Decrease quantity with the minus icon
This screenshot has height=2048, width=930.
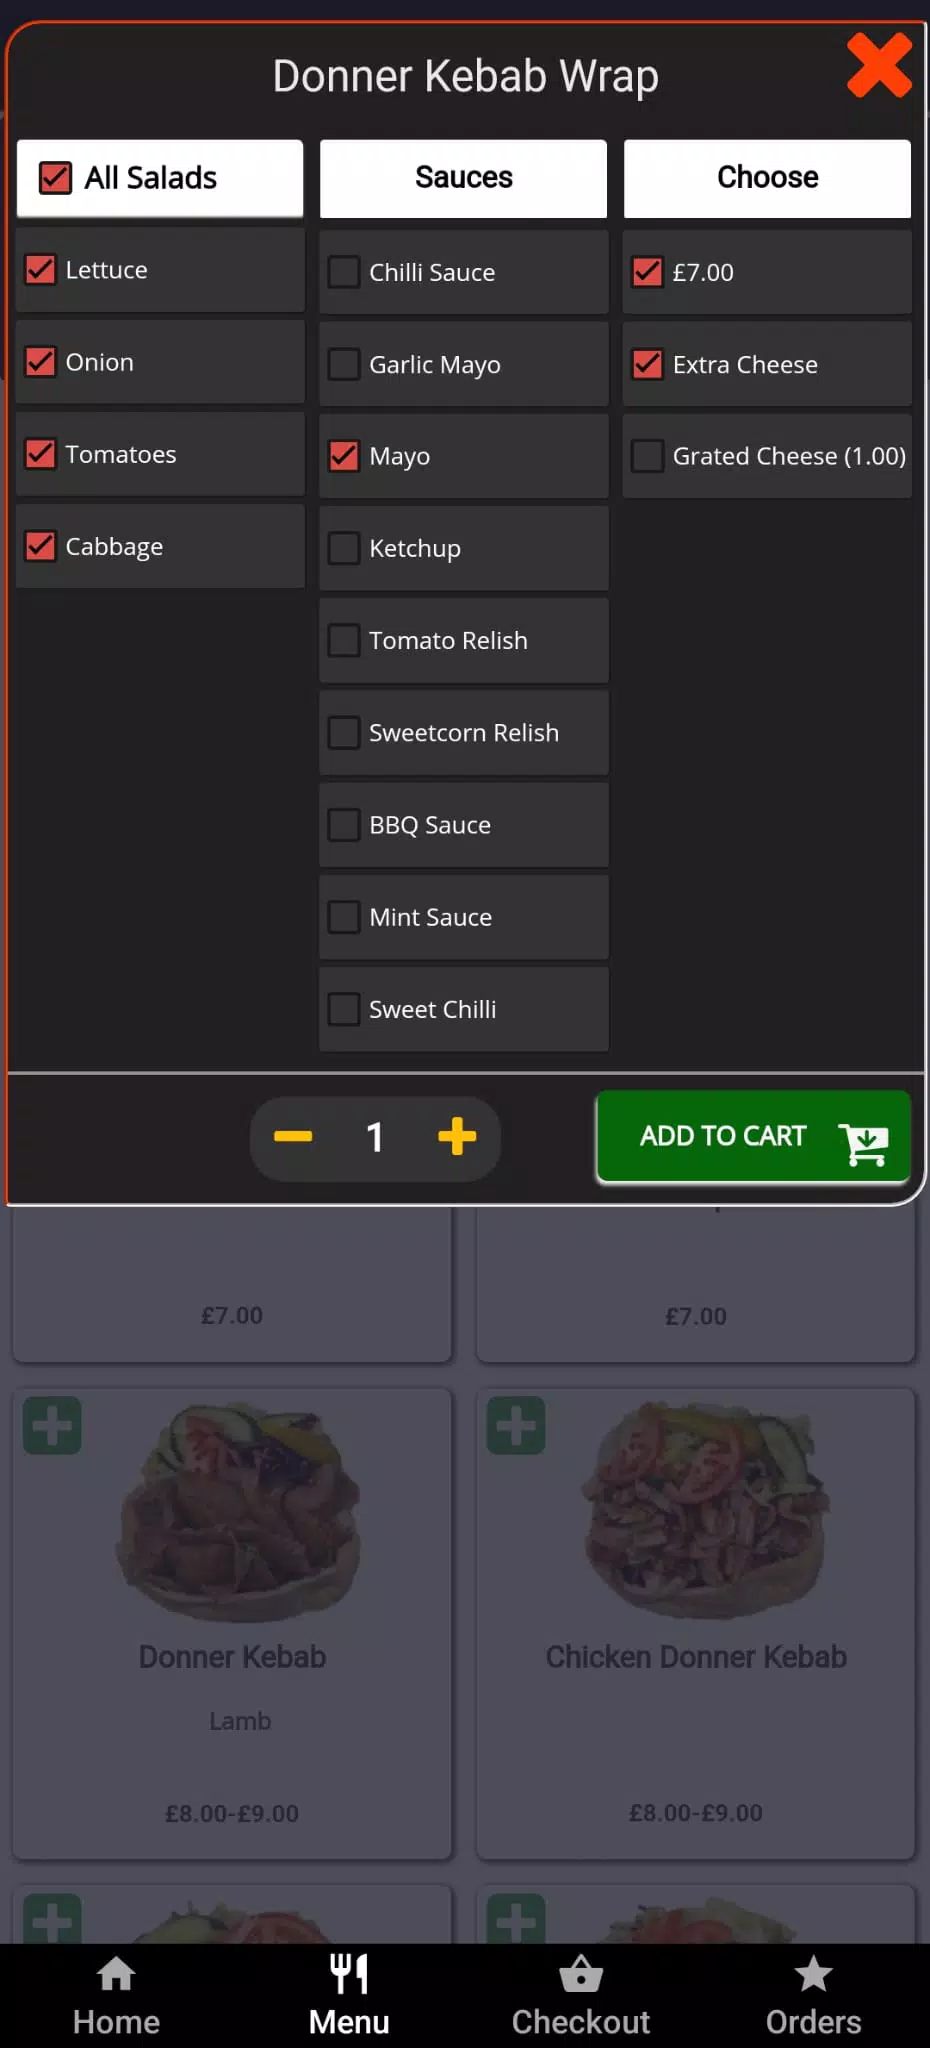pos(293,1136)
